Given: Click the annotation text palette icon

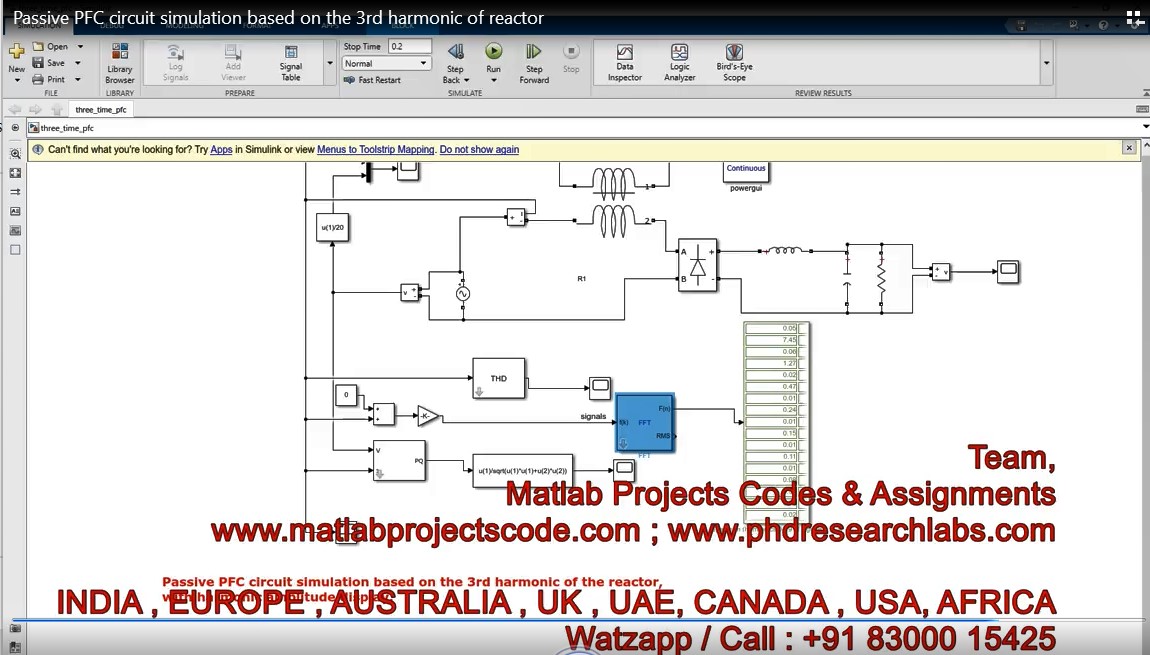Looking at the screenshot, I should 15,211.
